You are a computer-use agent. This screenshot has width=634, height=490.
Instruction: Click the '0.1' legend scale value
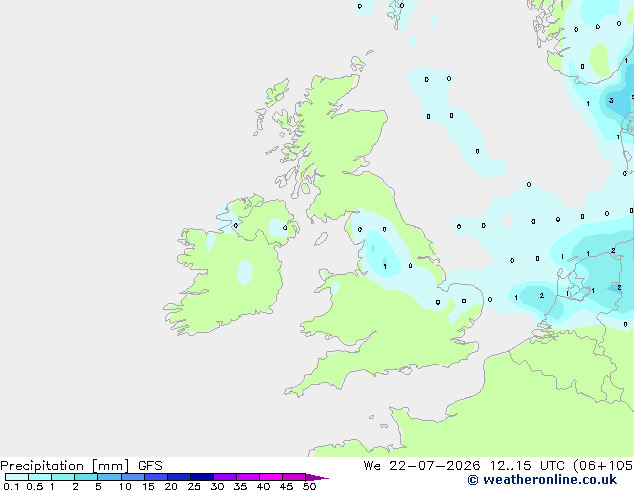tap(11, 486)
